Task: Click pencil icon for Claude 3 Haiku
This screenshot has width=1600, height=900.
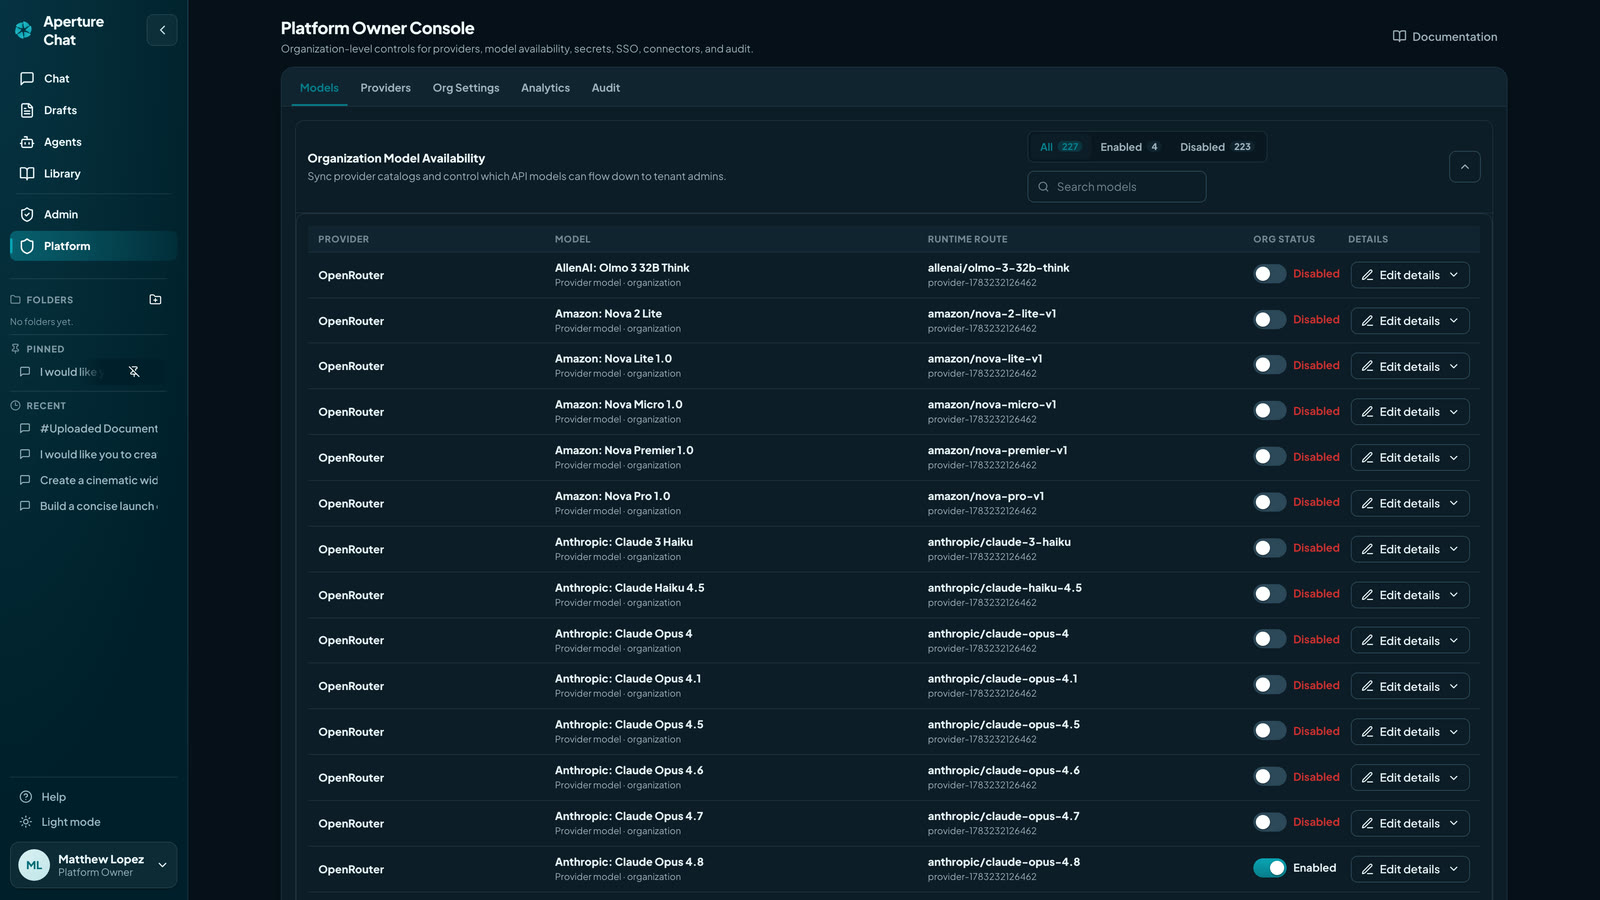Action: pos(1367,549)
